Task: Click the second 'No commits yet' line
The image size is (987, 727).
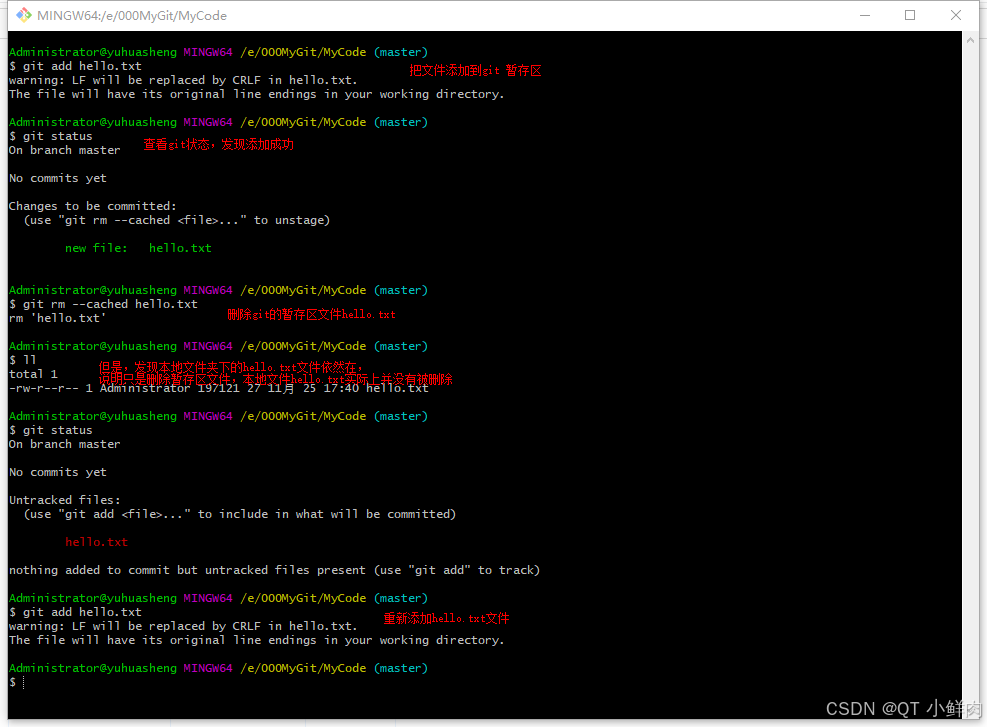Action: point(58,472)
